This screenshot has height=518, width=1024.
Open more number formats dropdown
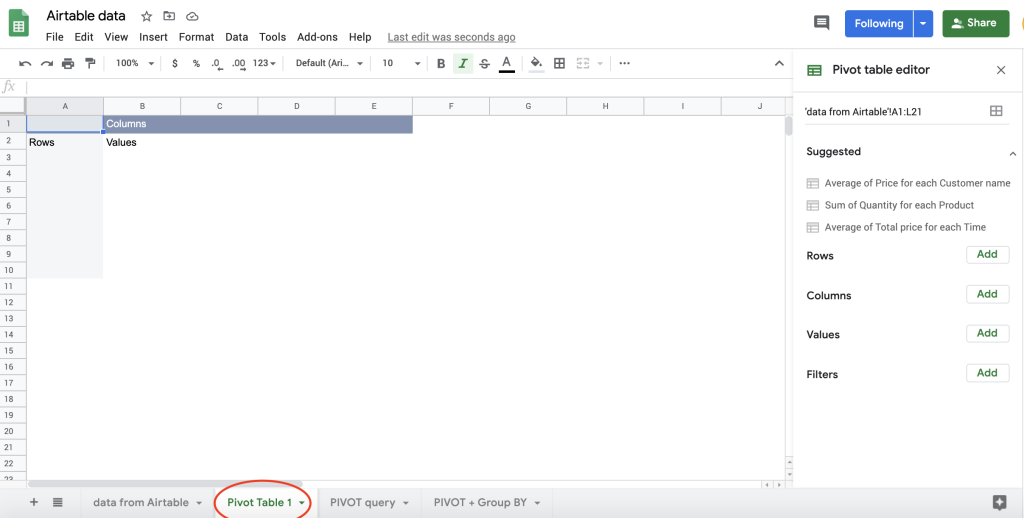[264, 63]
